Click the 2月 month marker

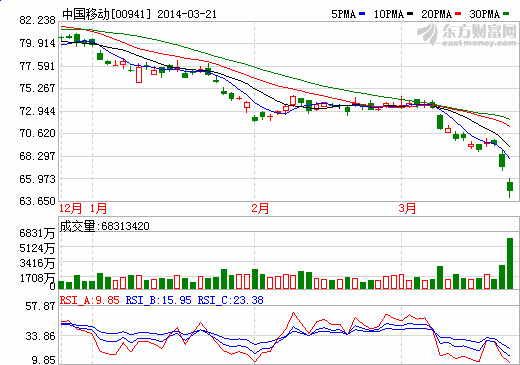(260, 209)
